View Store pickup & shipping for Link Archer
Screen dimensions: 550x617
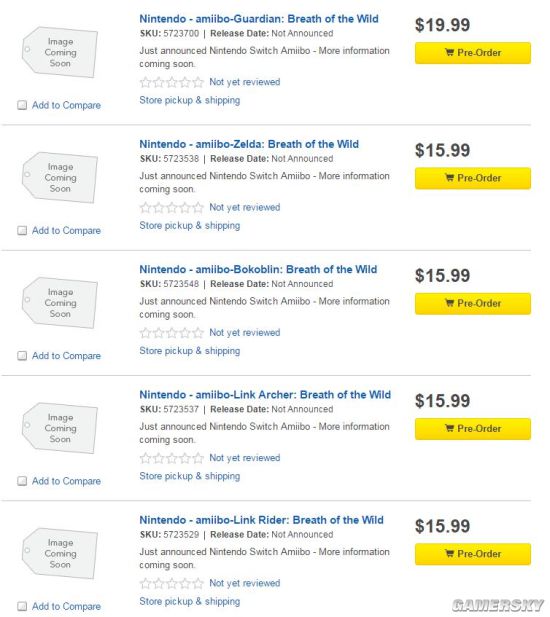(x=190, y=477)
